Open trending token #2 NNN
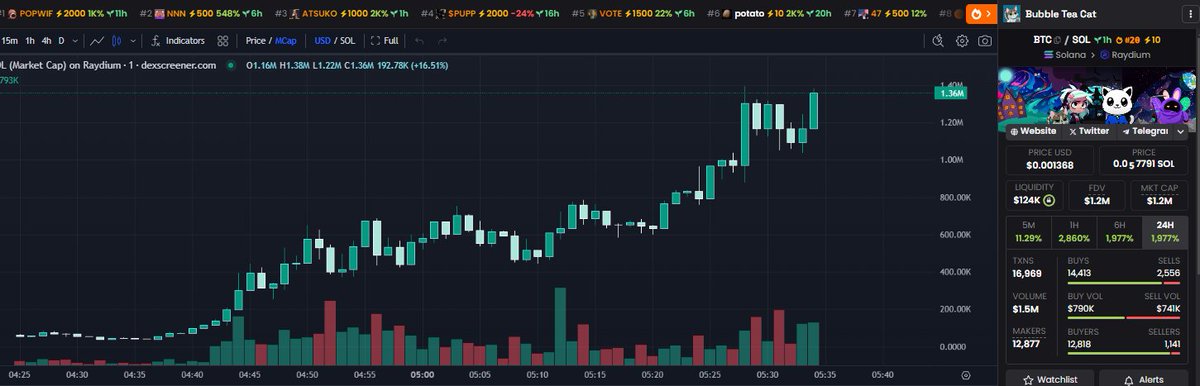This screenshot has height=386, width=1200. click(200, 14)
